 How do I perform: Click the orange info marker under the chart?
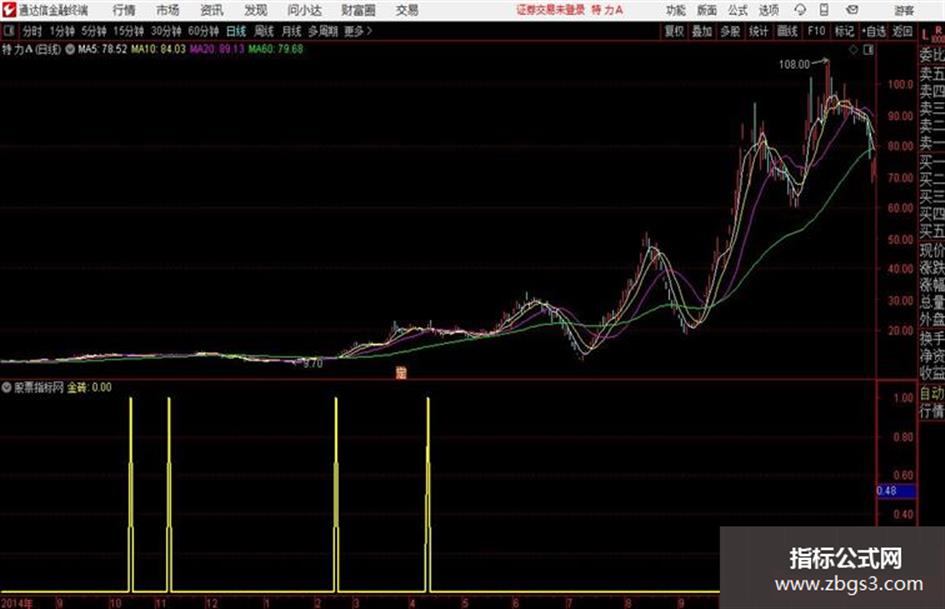tap(401, 373)
